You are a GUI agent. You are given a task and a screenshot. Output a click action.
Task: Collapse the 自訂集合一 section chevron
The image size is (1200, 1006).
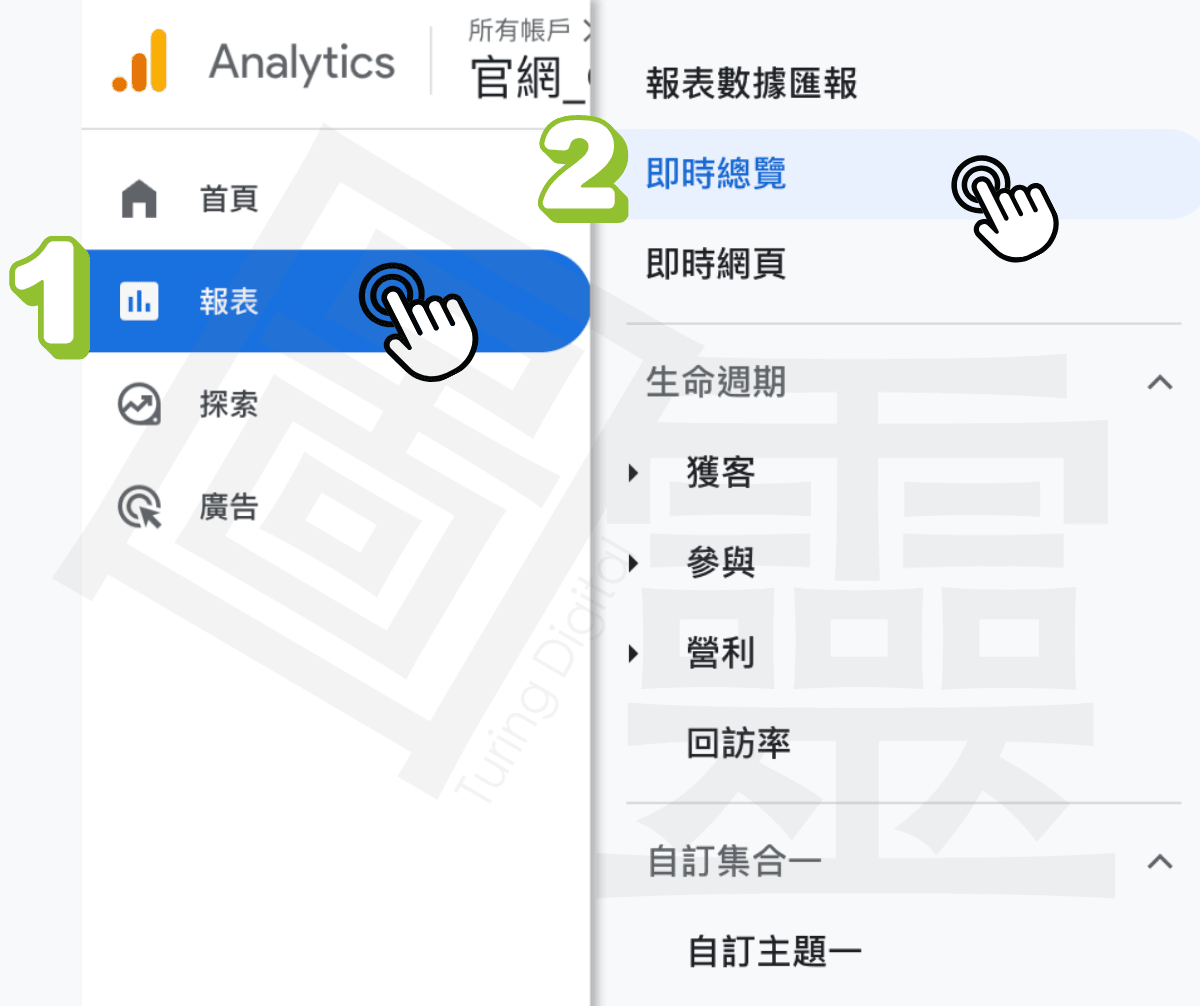pyautogui.click(x=1160, y=861)
